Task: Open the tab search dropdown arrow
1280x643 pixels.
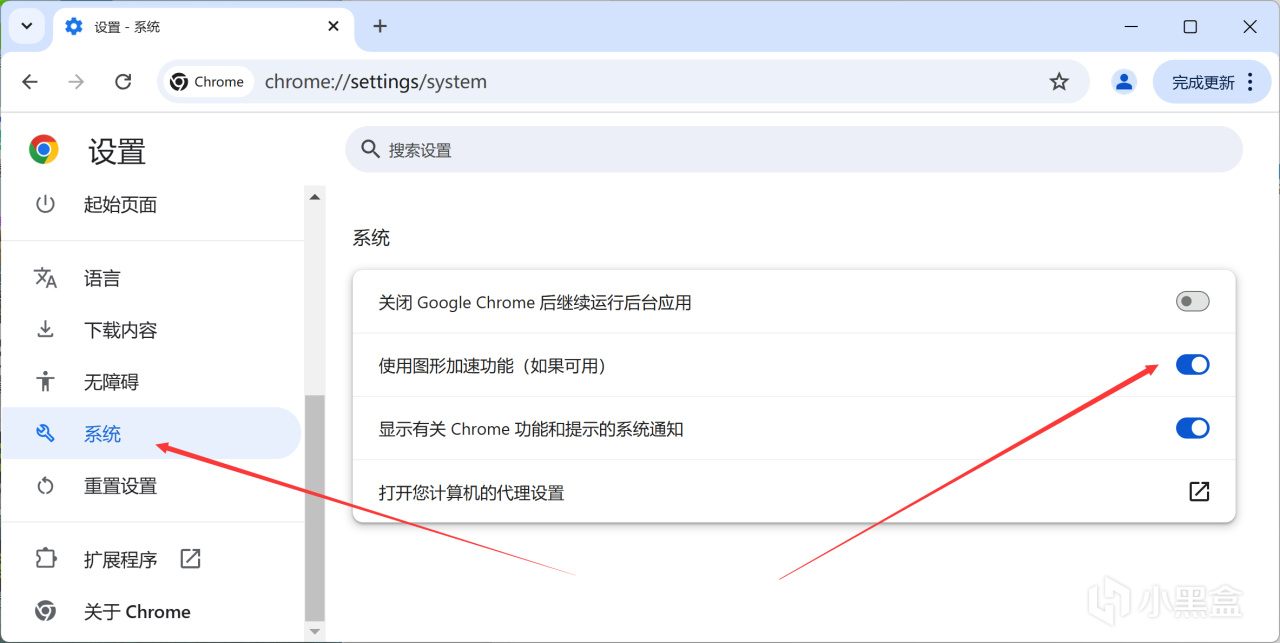Action: pos(27,26)
